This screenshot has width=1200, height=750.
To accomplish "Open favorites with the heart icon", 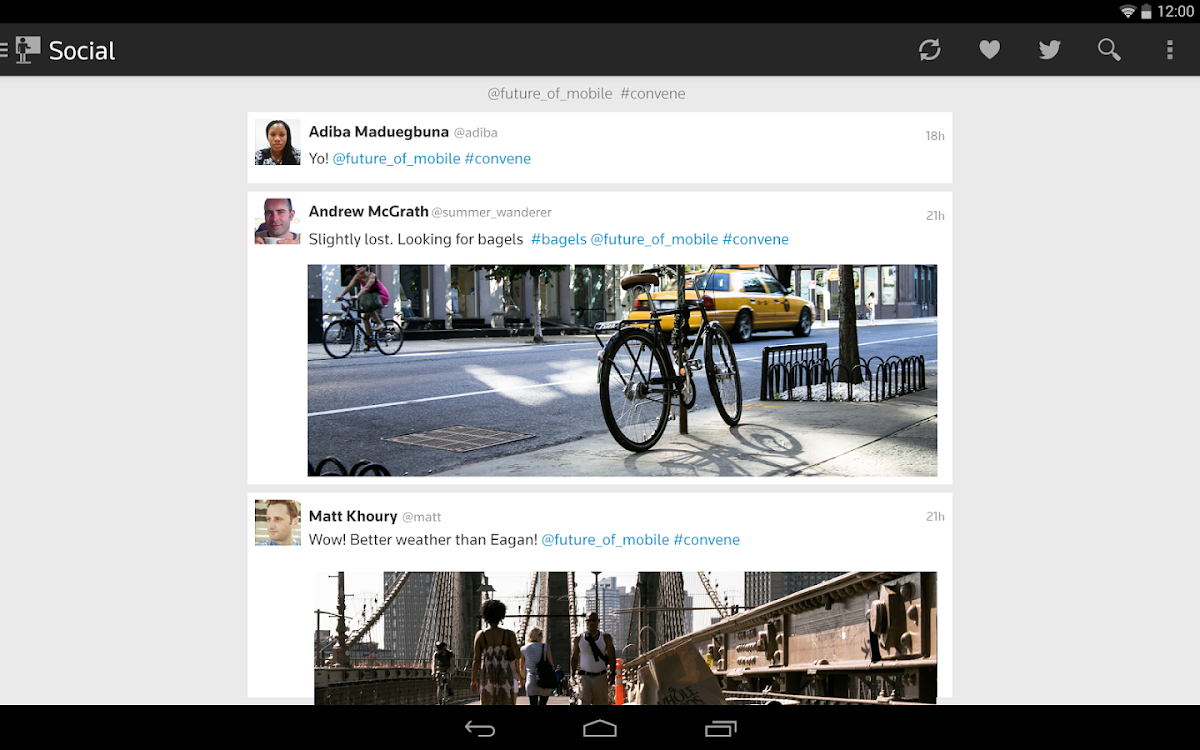I will coord(990,50).
